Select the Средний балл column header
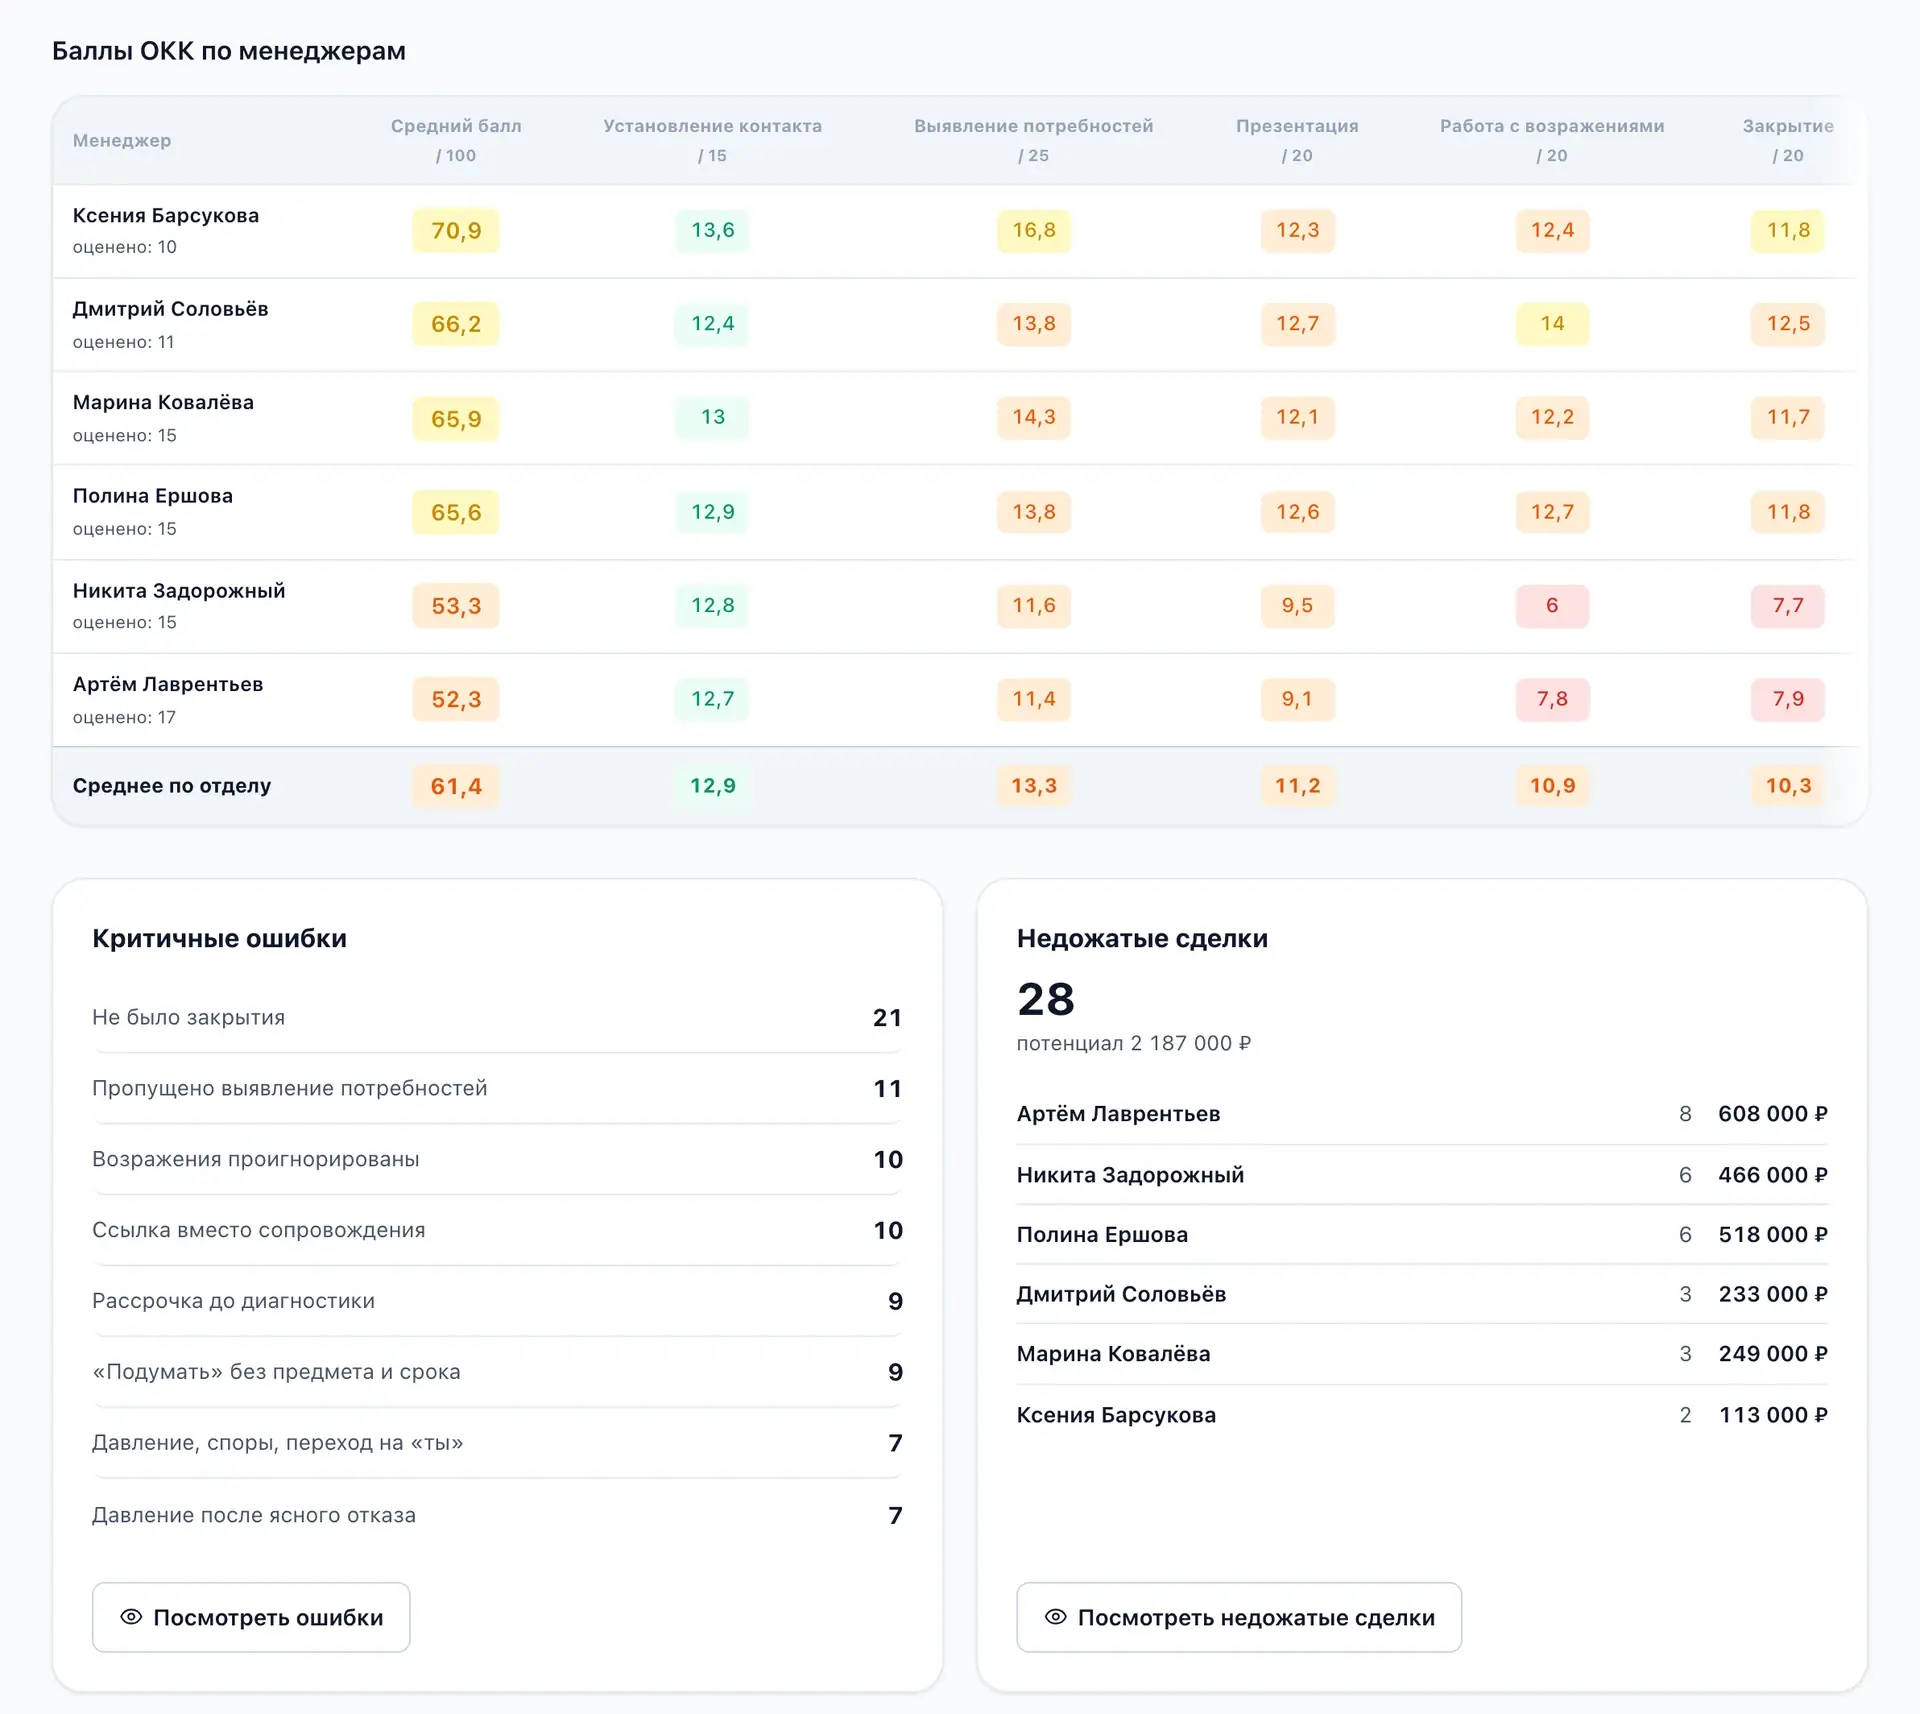 pyautogui.click(x=456, y=140)
